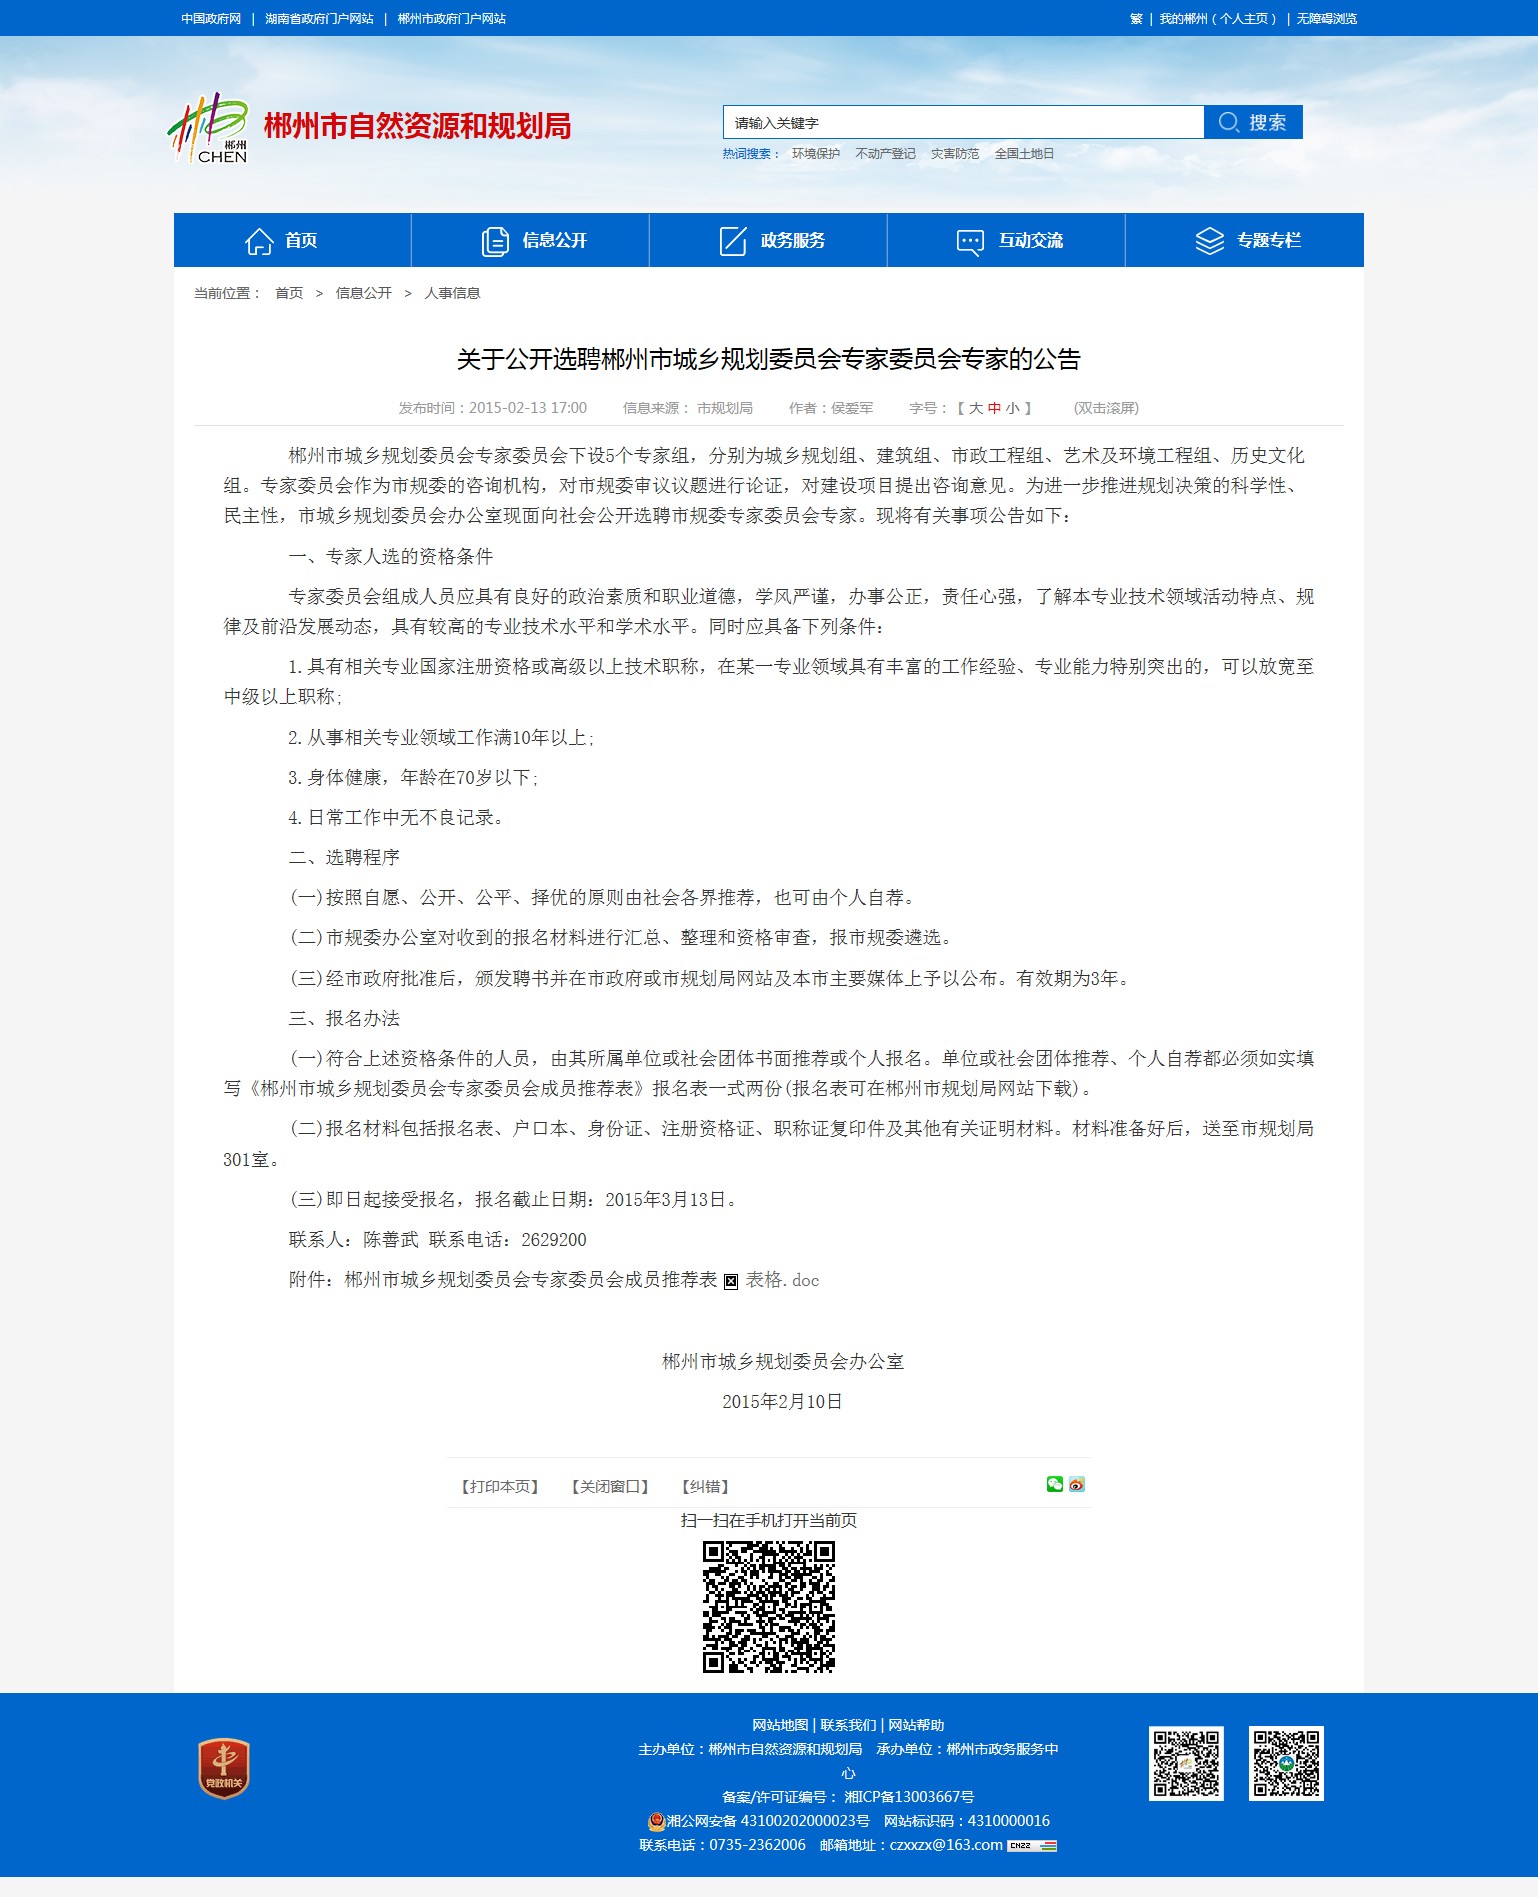Click the police shield icon beside 湘公网安备
This screenshot has width=1538, height=1897.
coord(656,1821)
